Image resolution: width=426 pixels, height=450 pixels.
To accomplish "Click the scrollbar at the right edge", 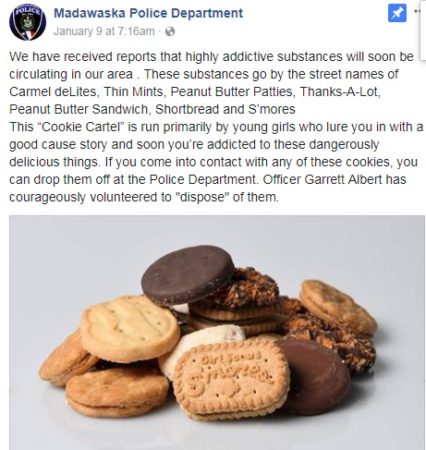I will (422, 30).
